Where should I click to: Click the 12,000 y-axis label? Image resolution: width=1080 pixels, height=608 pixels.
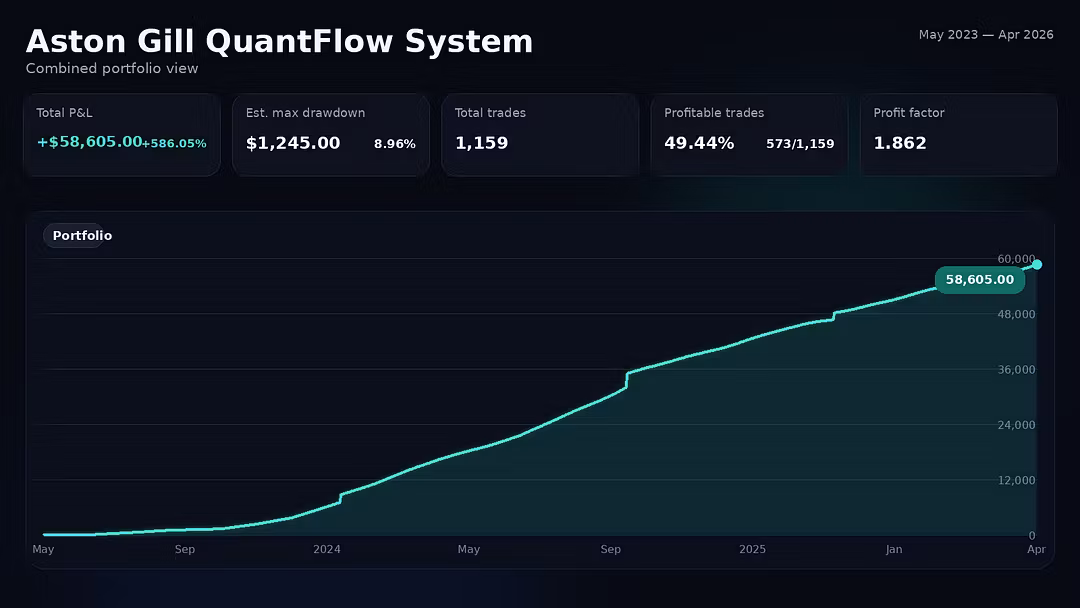(1016, 480)
